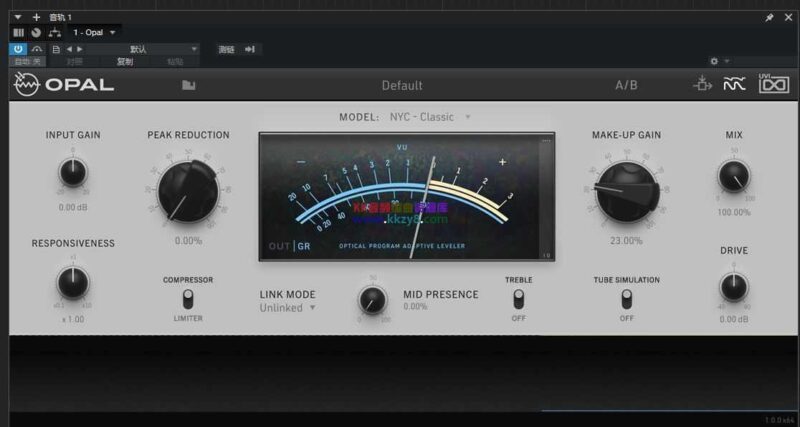Click the Opal waveform logo icon
The image size is (800, 427).
tap(27, 85)
